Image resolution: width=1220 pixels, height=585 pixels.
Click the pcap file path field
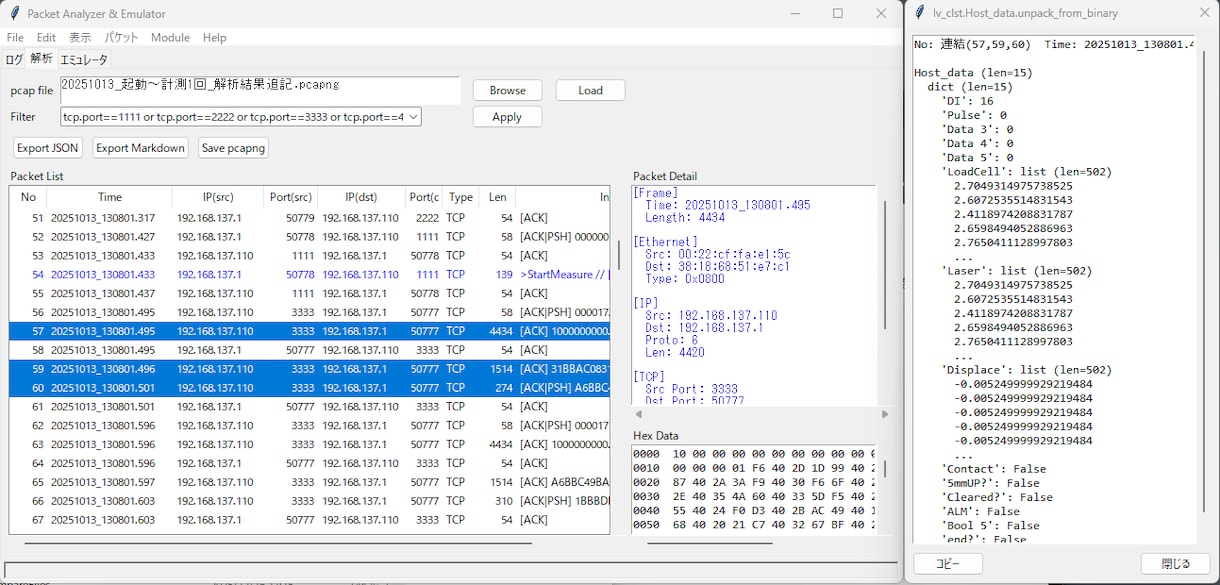click(260, 90)
